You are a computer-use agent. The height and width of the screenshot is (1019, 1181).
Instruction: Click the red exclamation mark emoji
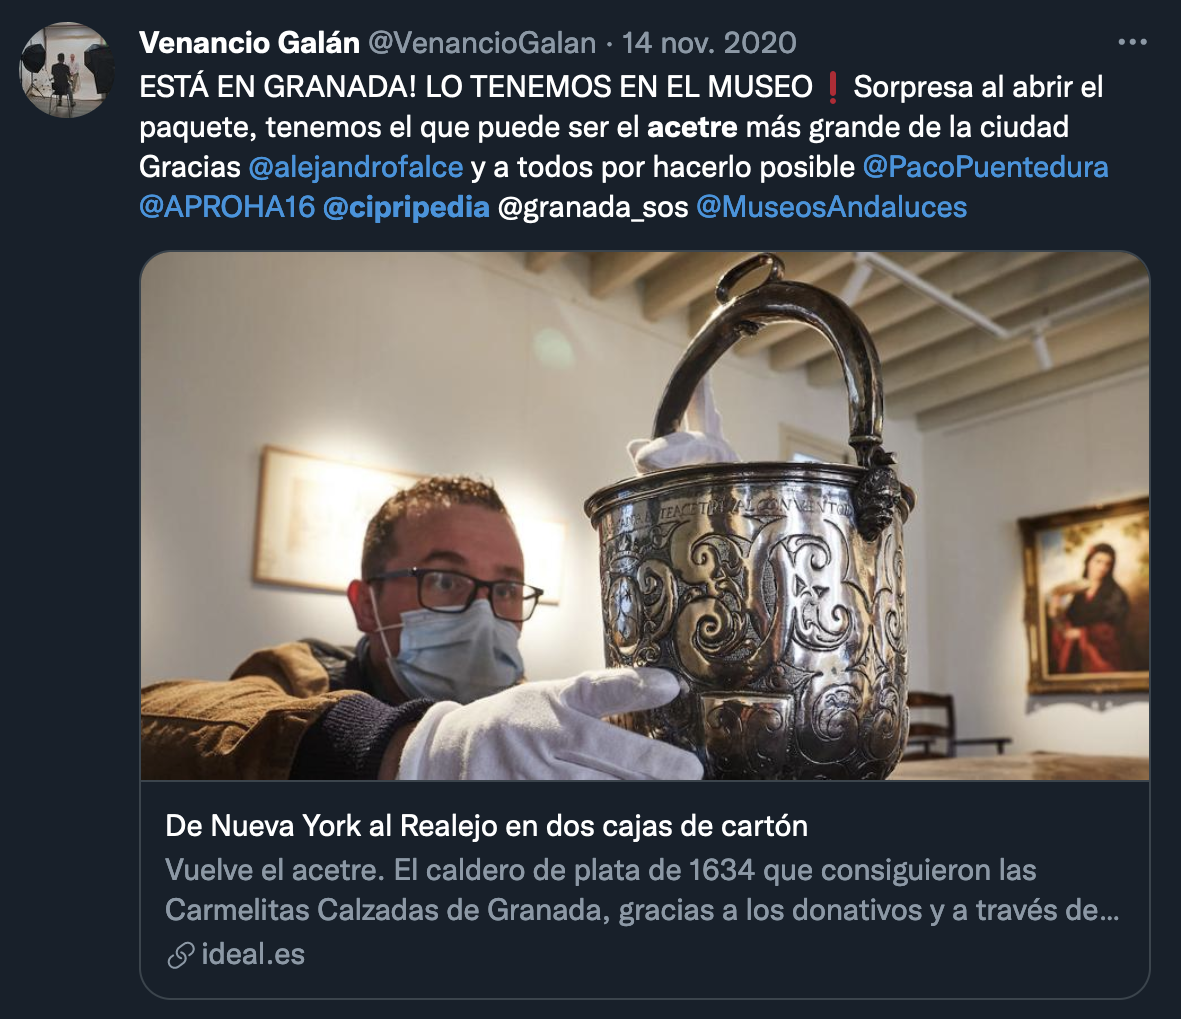click(832, 87)
